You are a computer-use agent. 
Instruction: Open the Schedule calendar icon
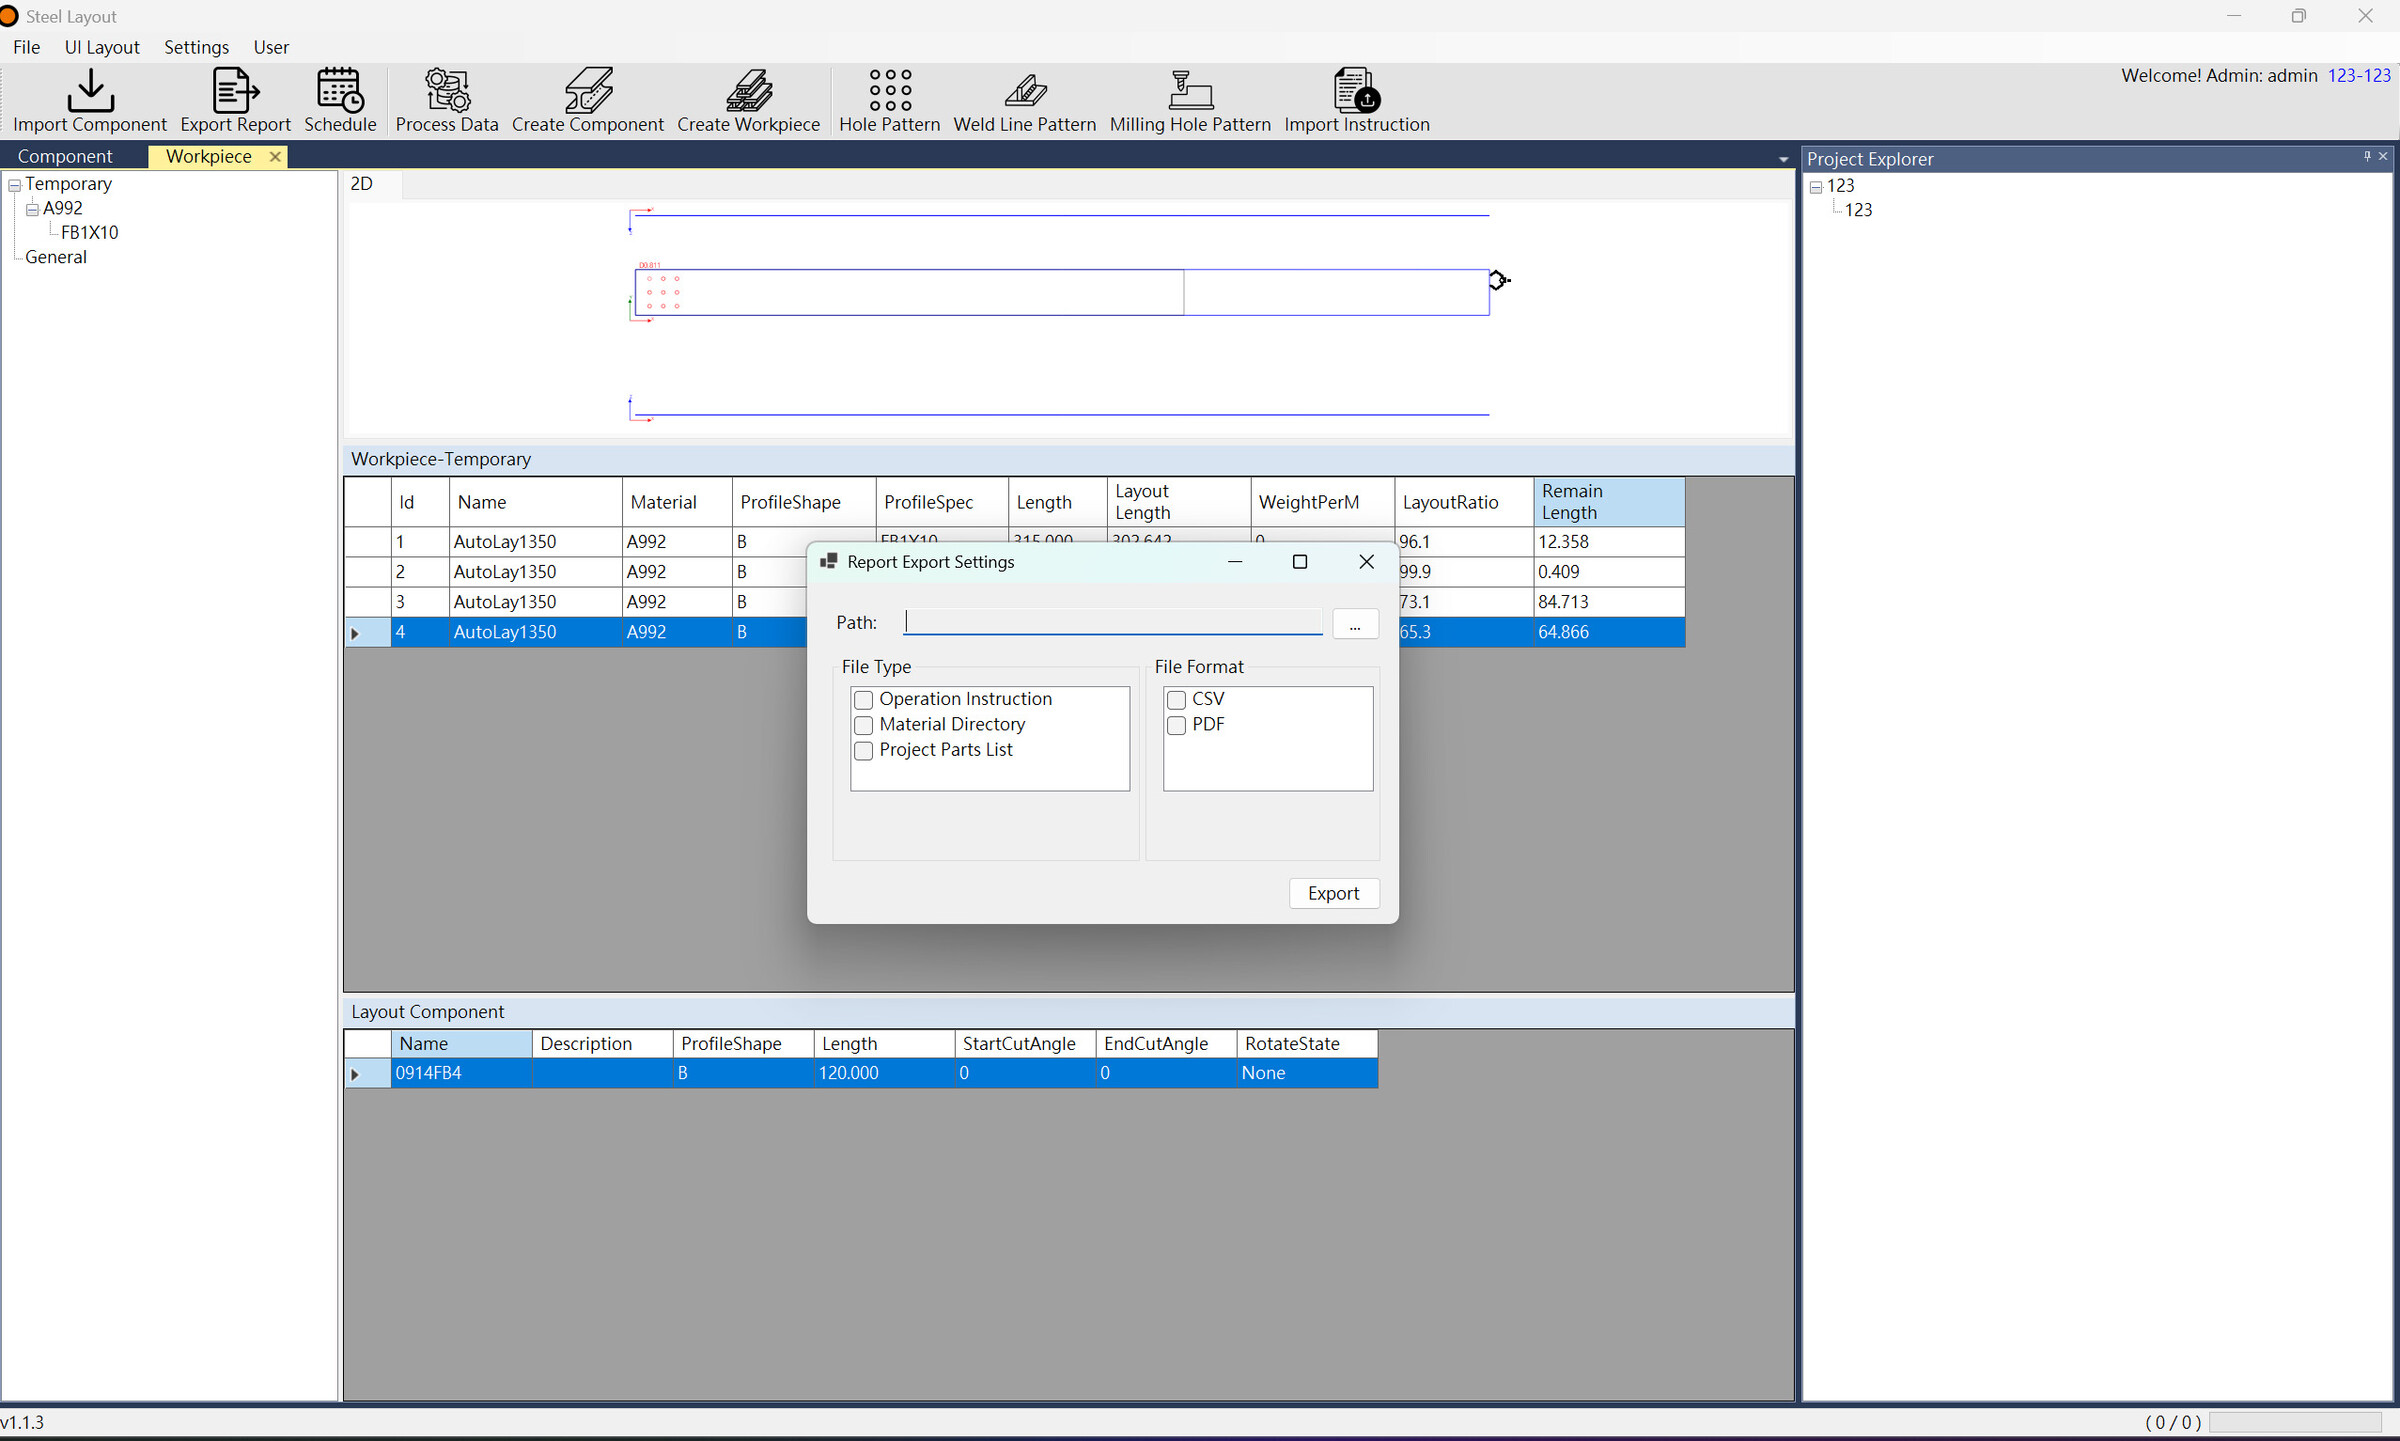pyautogui.click(x=340, y=100)
